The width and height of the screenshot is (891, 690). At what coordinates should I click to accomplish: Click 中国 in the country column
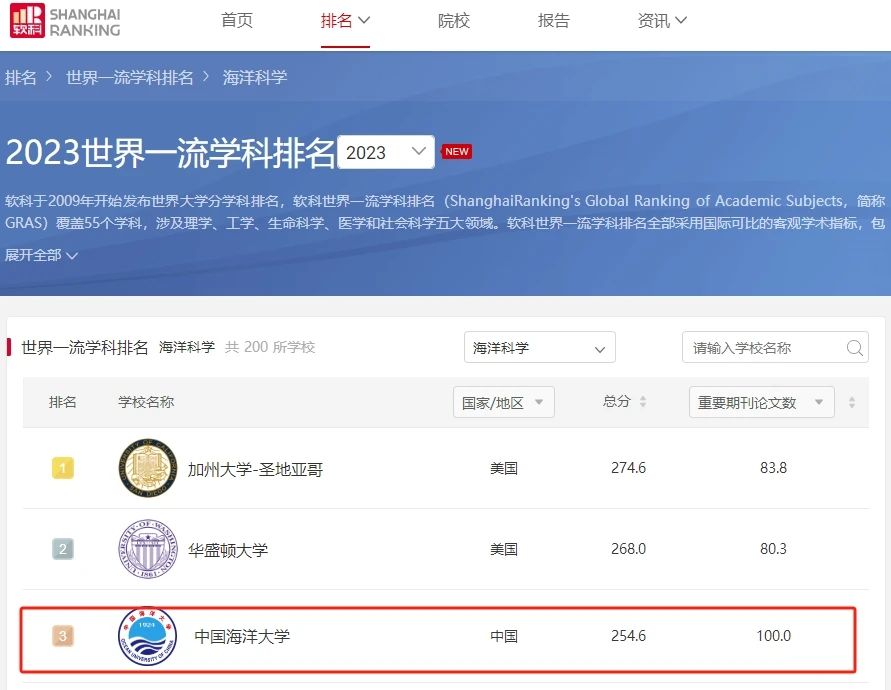click(504, 636)
